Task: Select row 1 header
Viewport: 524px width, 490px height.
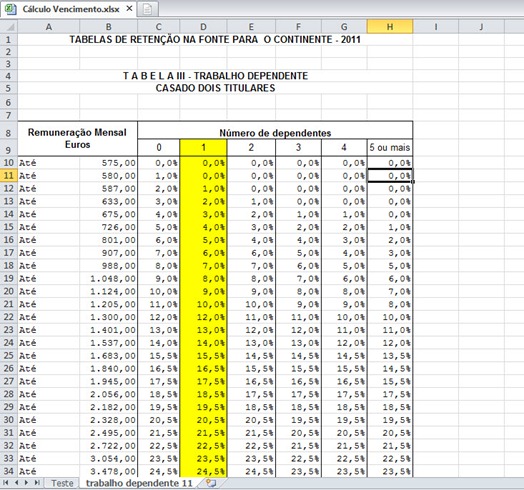Action: tap(9, 40)
